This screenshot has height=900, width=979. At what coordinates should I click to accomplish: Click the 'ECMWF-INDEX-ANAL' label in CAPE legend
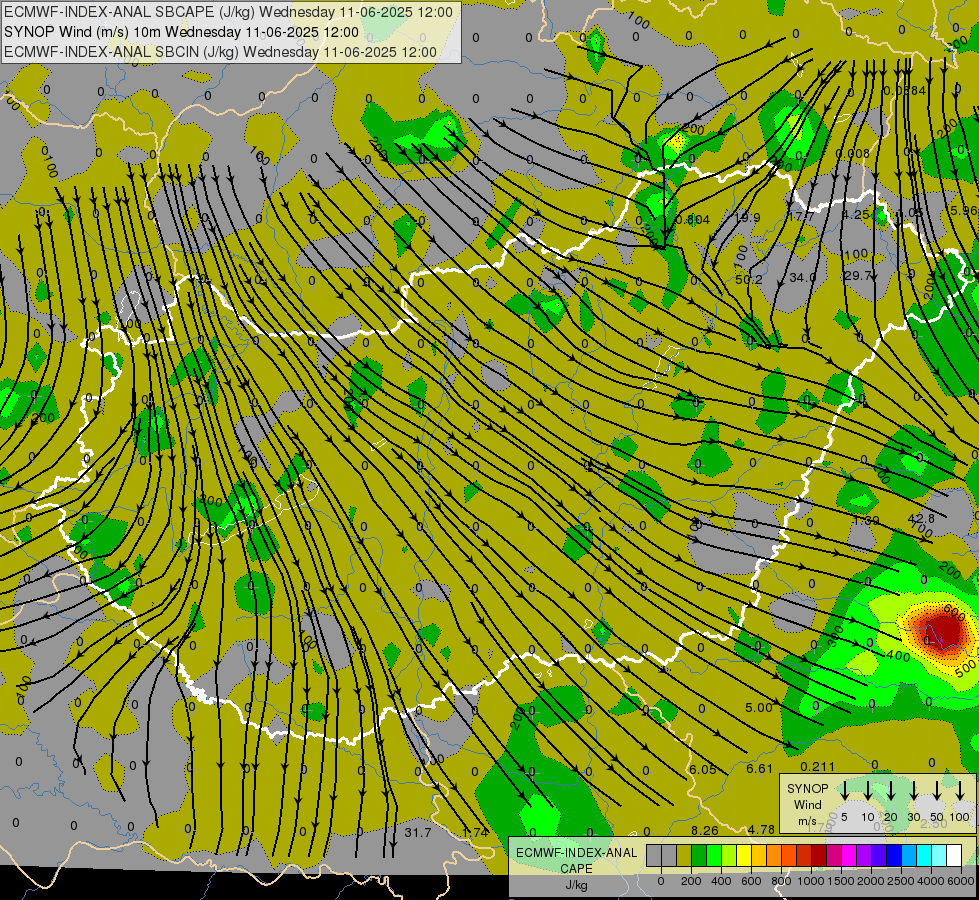[x=576, y=853]
